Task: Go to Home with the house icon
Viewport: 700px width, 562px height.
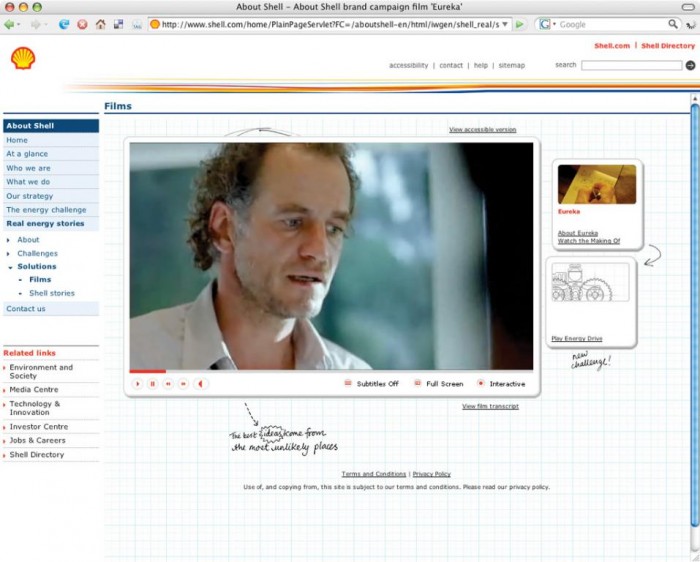Action: click(100, 25)
